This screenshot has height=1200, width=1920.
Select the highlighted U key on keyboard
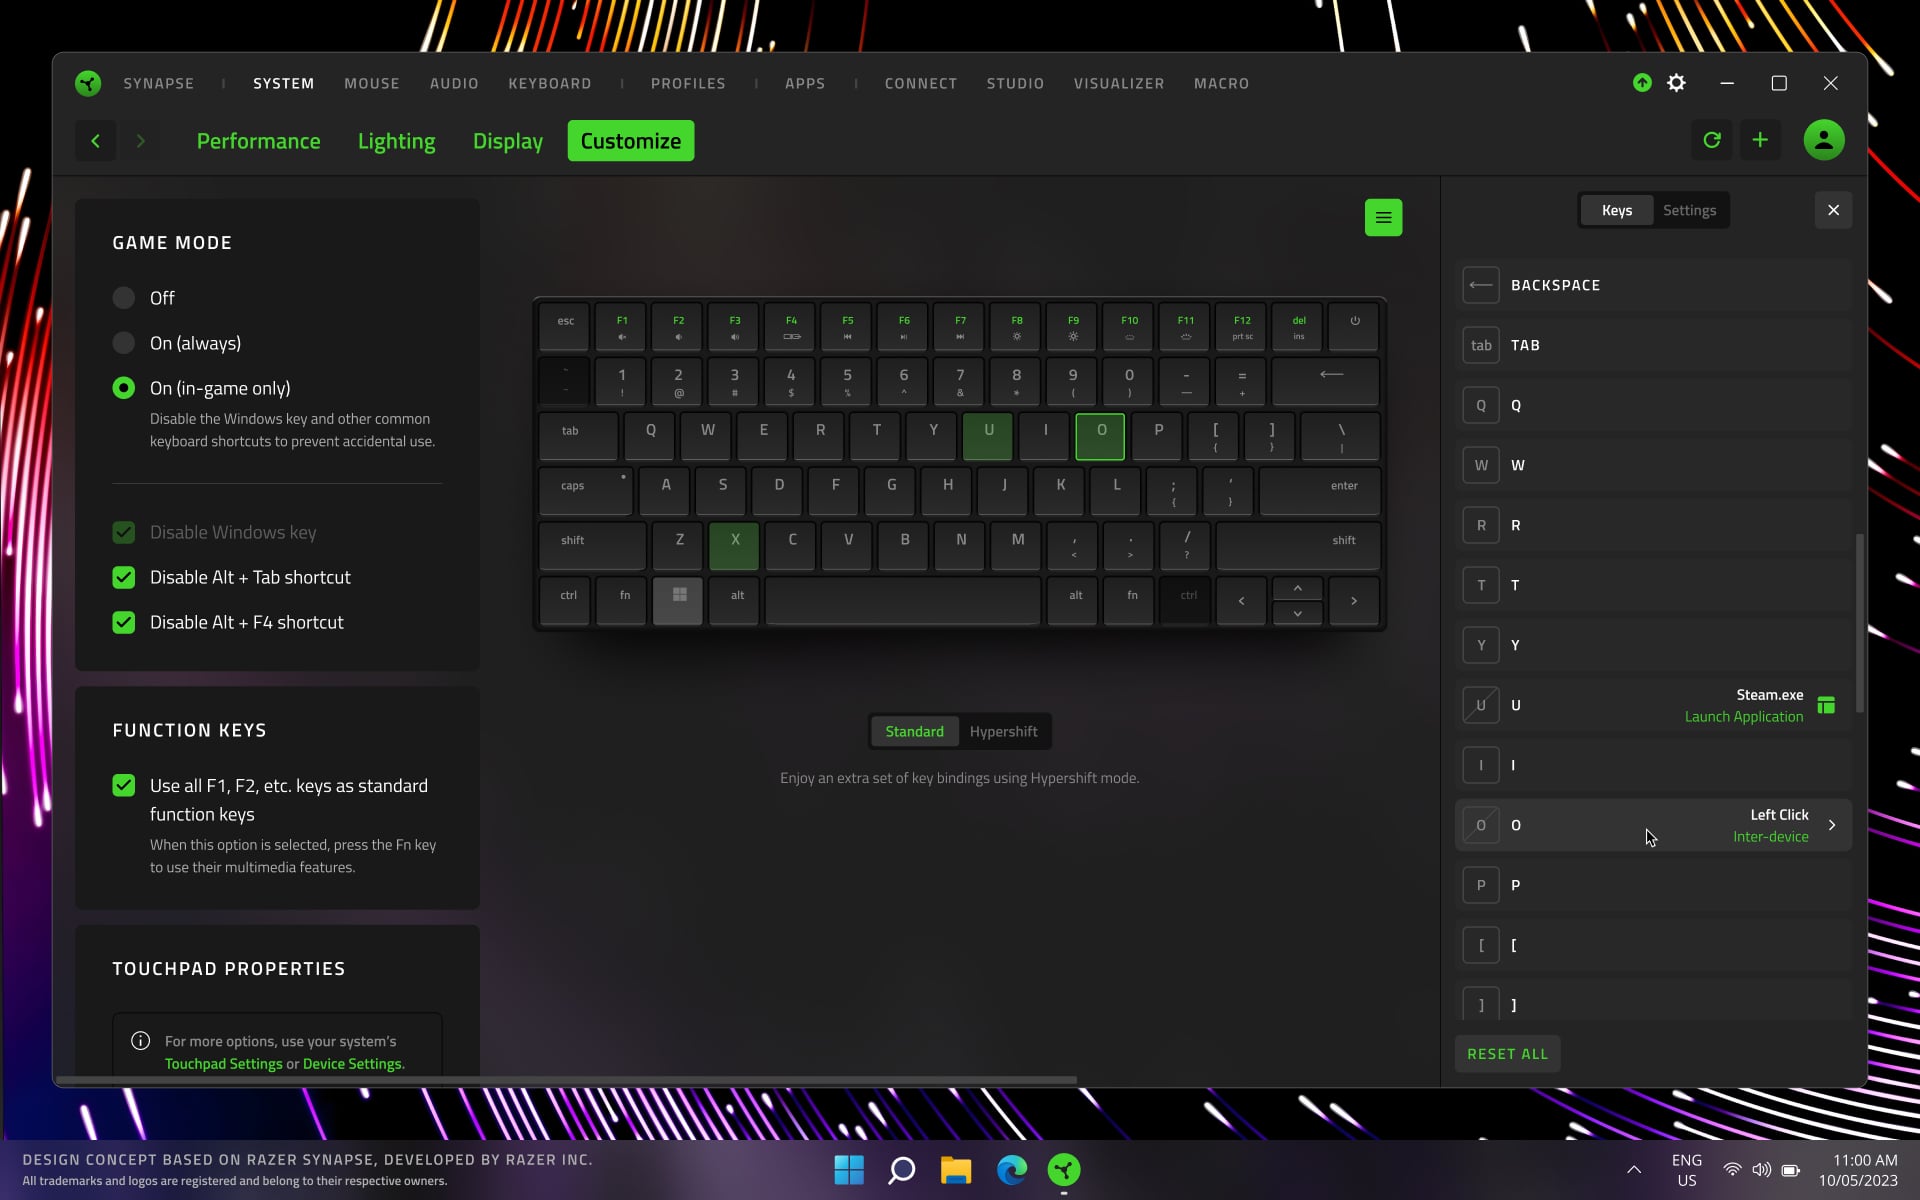click(x=988, y=436)
